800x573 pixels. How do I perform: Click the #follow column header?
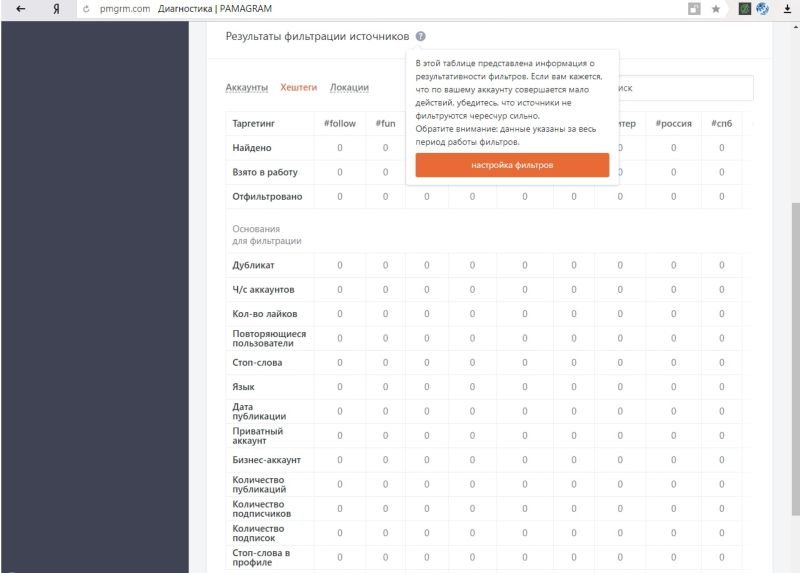coord(340,123)
